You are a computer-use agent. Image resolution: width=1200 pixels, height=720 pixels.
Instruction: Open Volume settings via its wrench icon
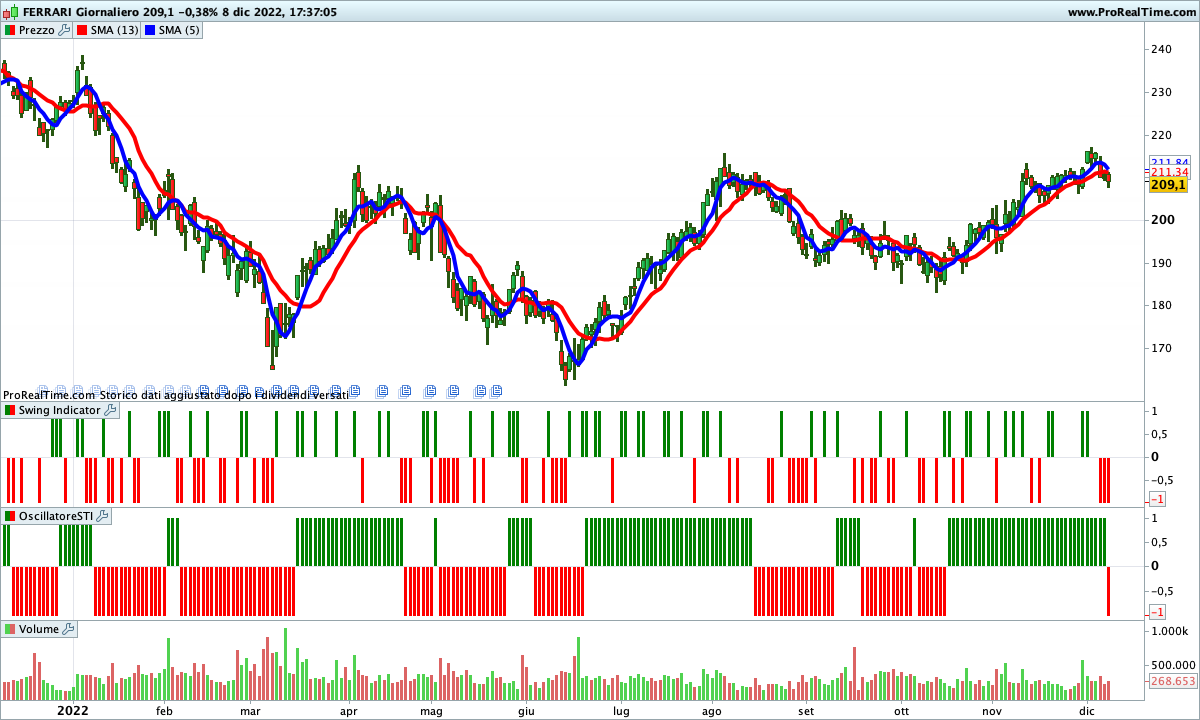[68, 629]
